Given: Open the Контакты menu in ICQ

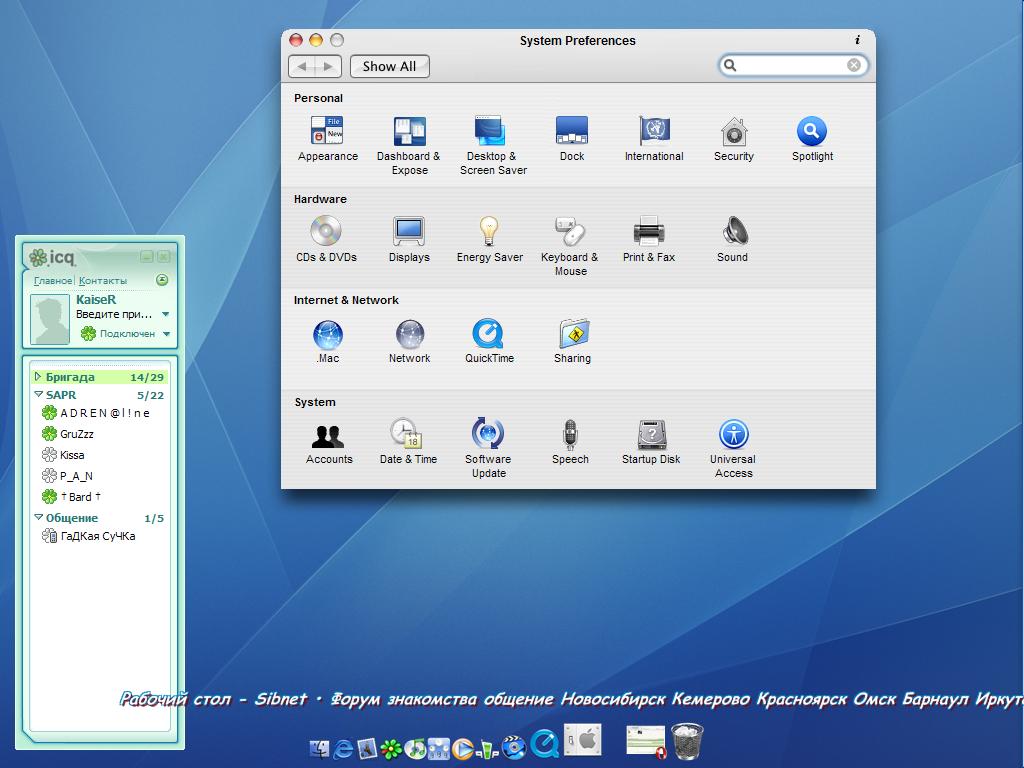Looking at the screenshot, I should coord(103,280).
